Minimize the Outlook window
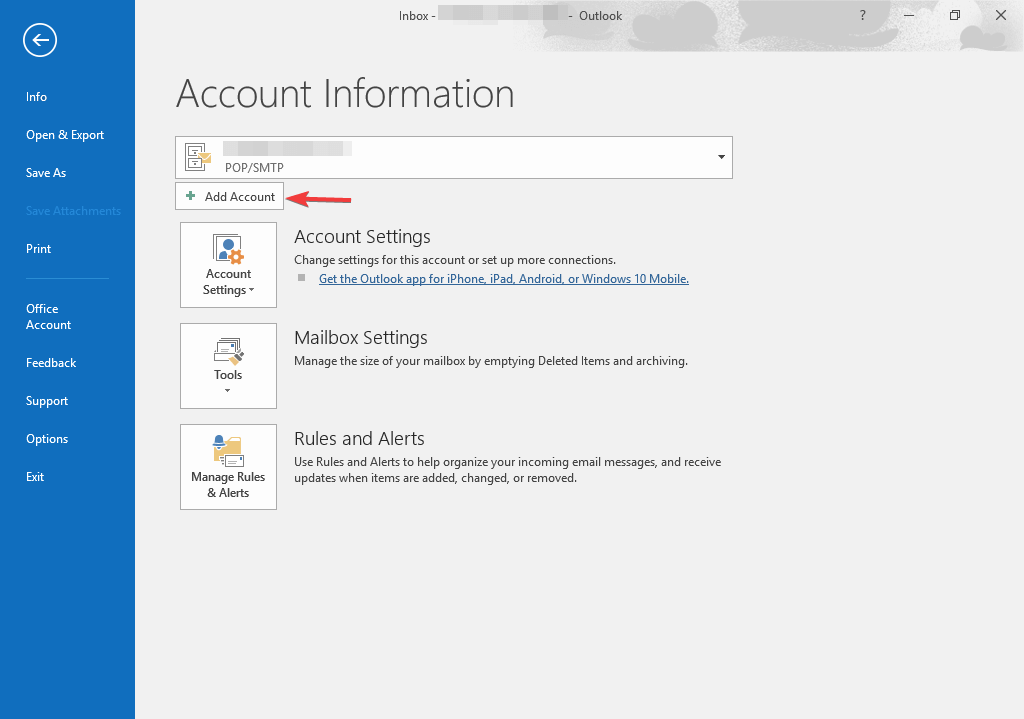1024x719 pixels. point(908,15)
